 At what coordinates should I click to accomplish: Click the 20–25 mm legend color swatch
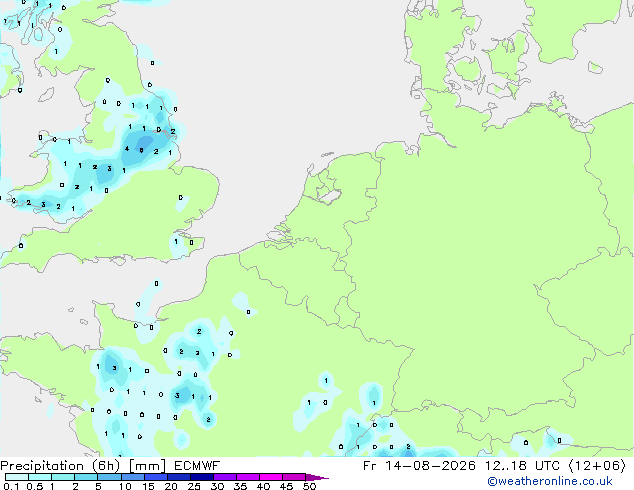[x=179, y=477]
